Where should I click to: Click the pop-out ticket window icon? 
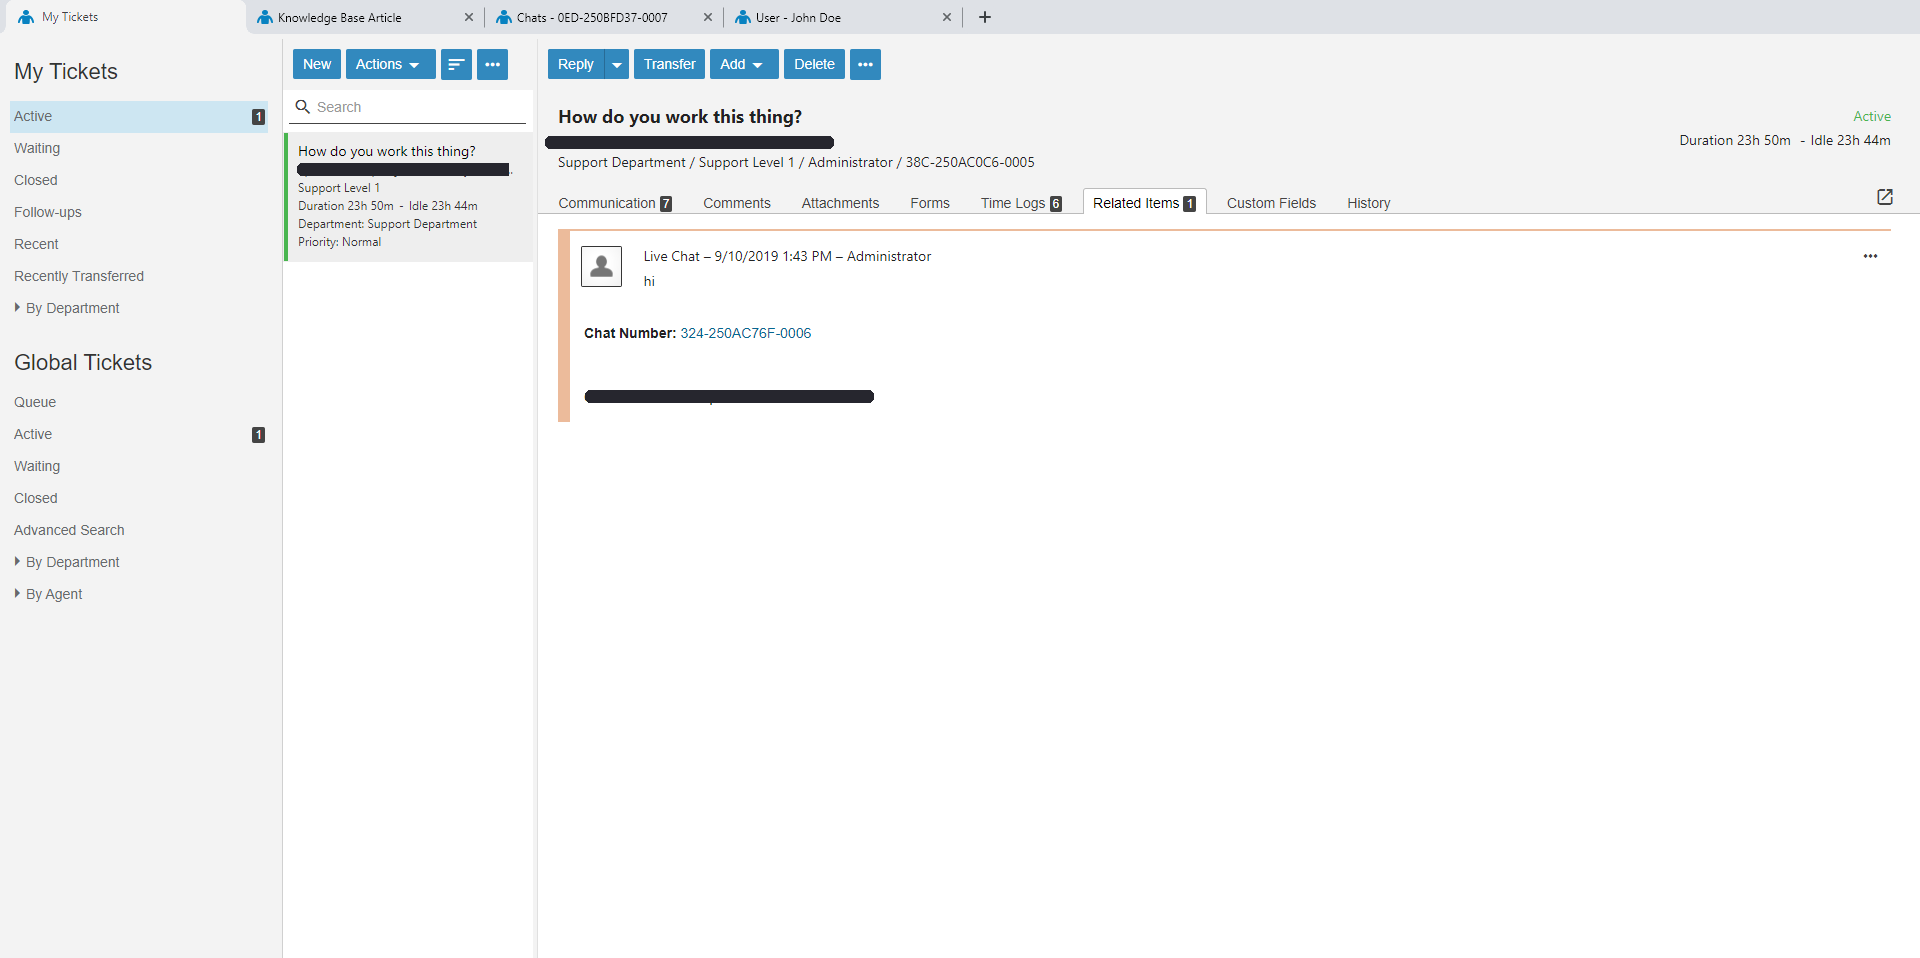(1884, 197)
